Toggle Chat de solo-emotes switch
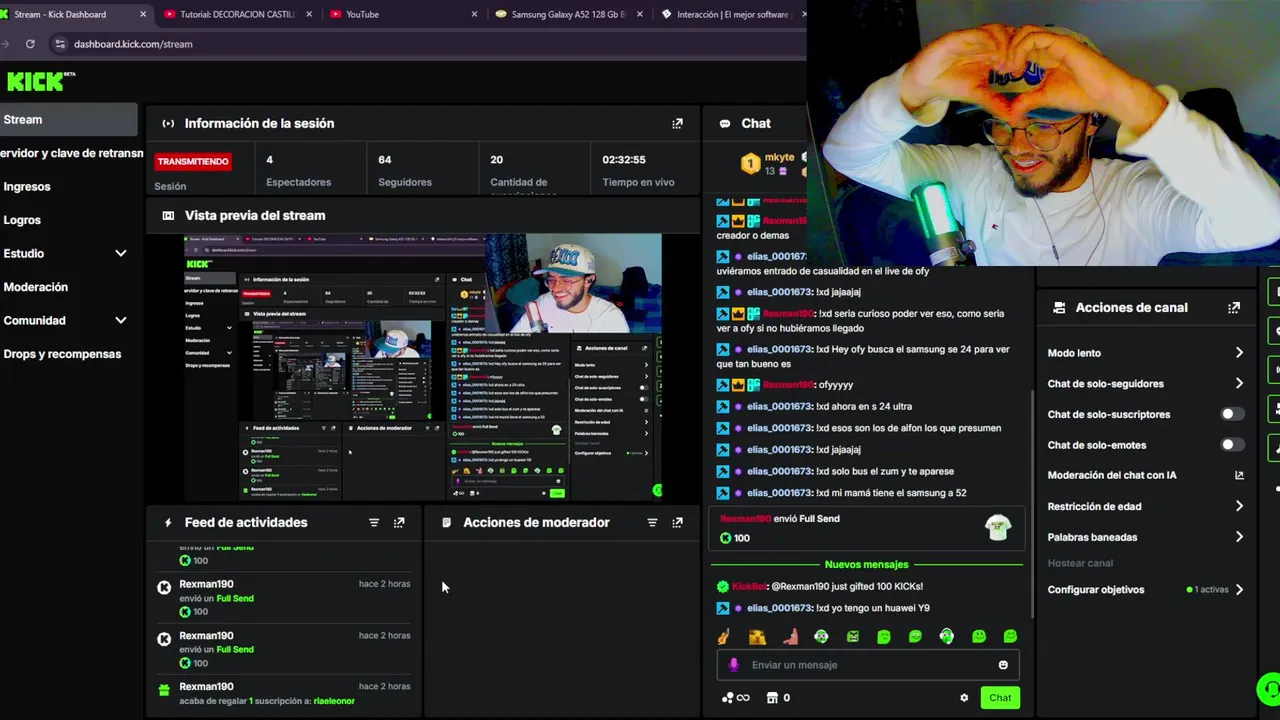 [1232, 445]
